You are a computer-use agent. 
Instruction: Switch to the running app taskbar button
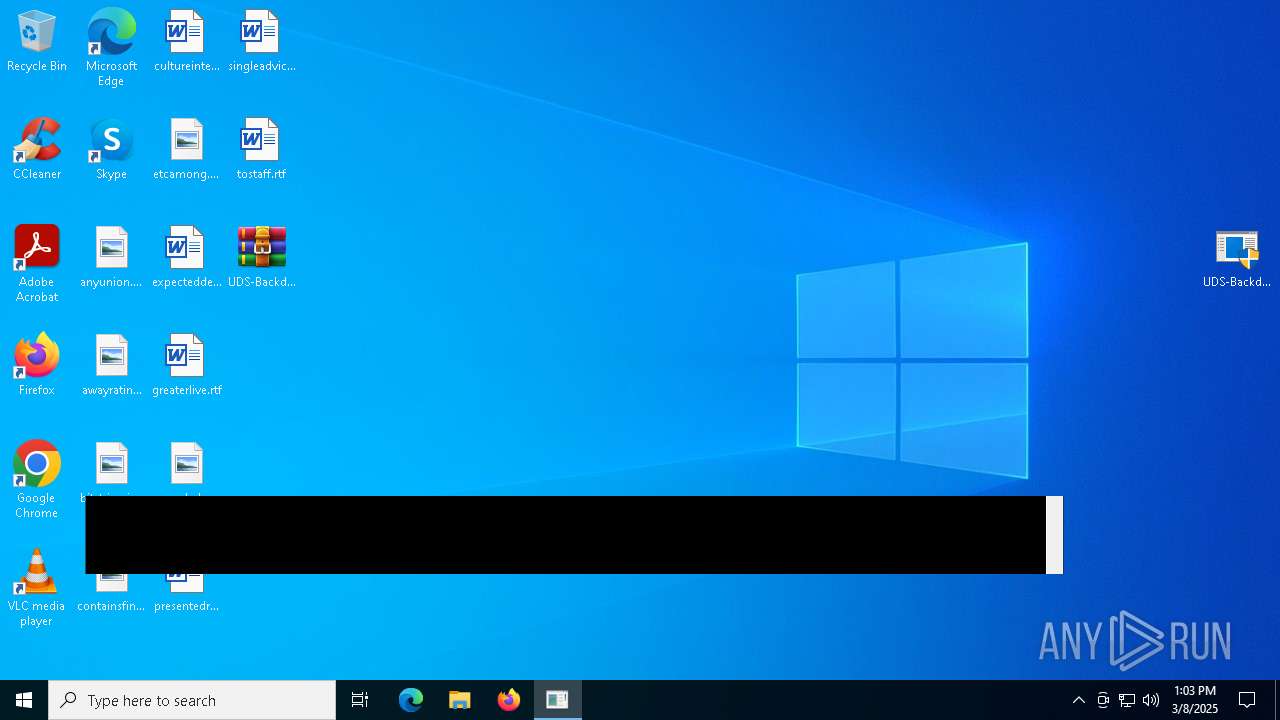click(x=557, y=700)
